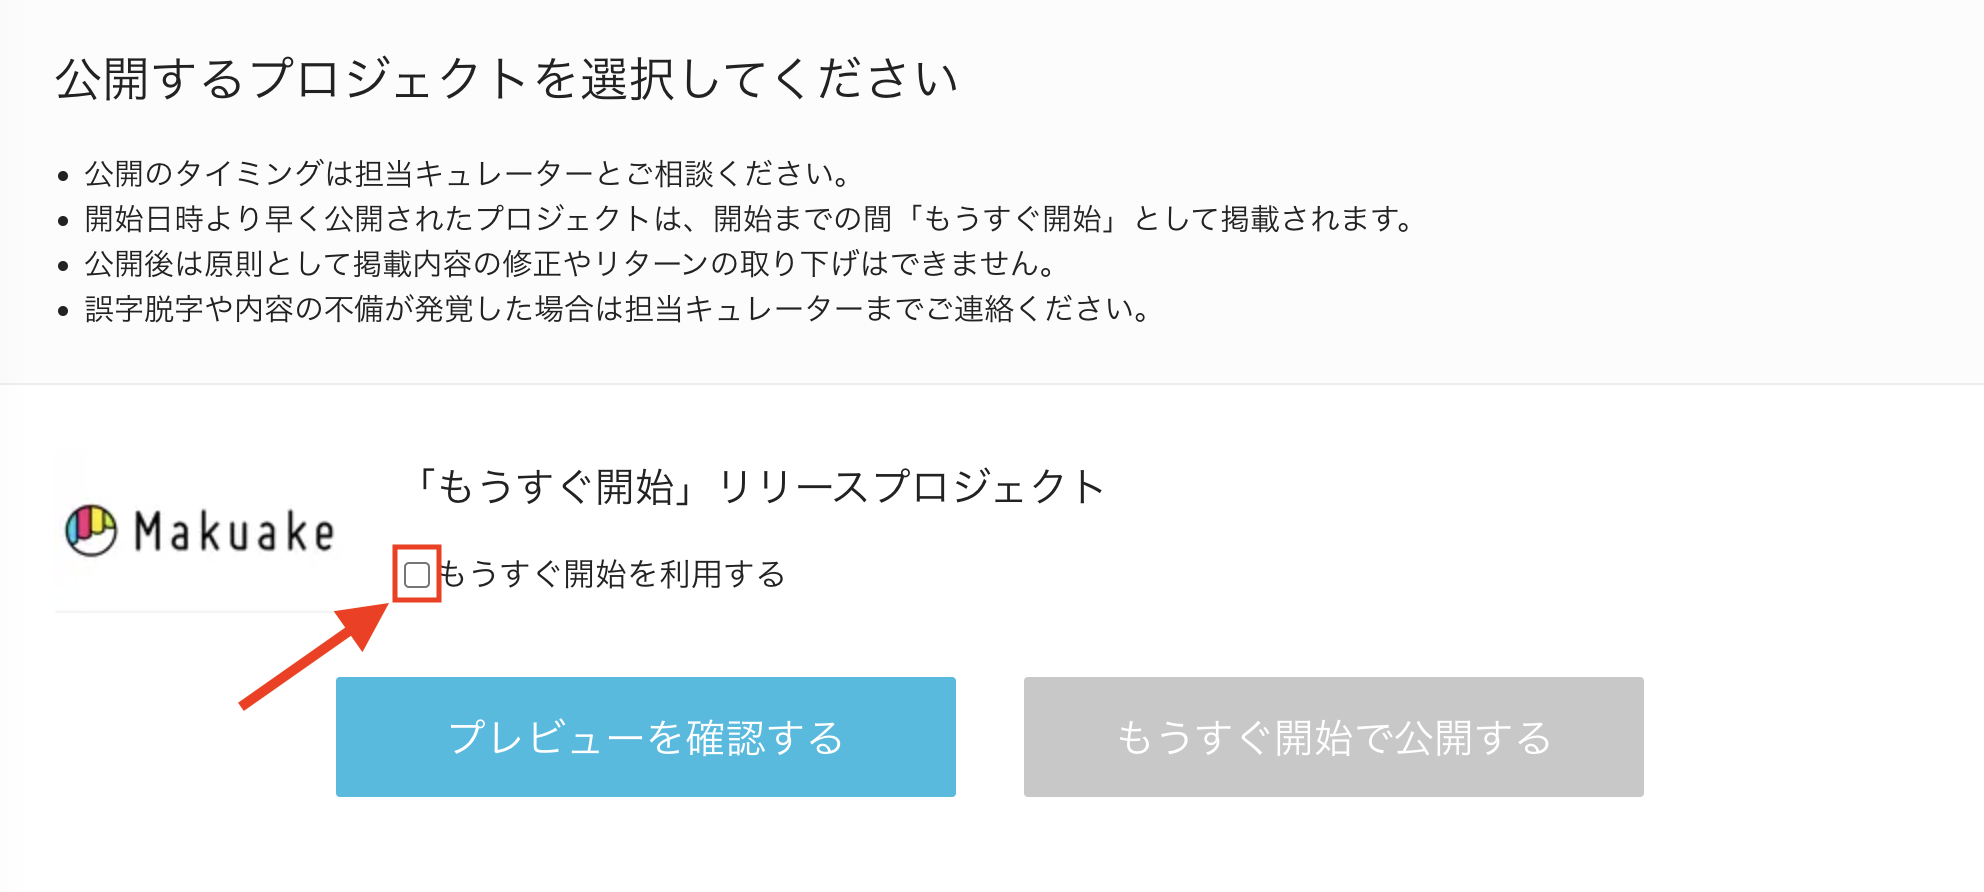Image resolution: width=1984 pixels, height=892 pixels.
Task: Click the bullet dot before 開始日時より早く
Action: (x=63, y=221)
